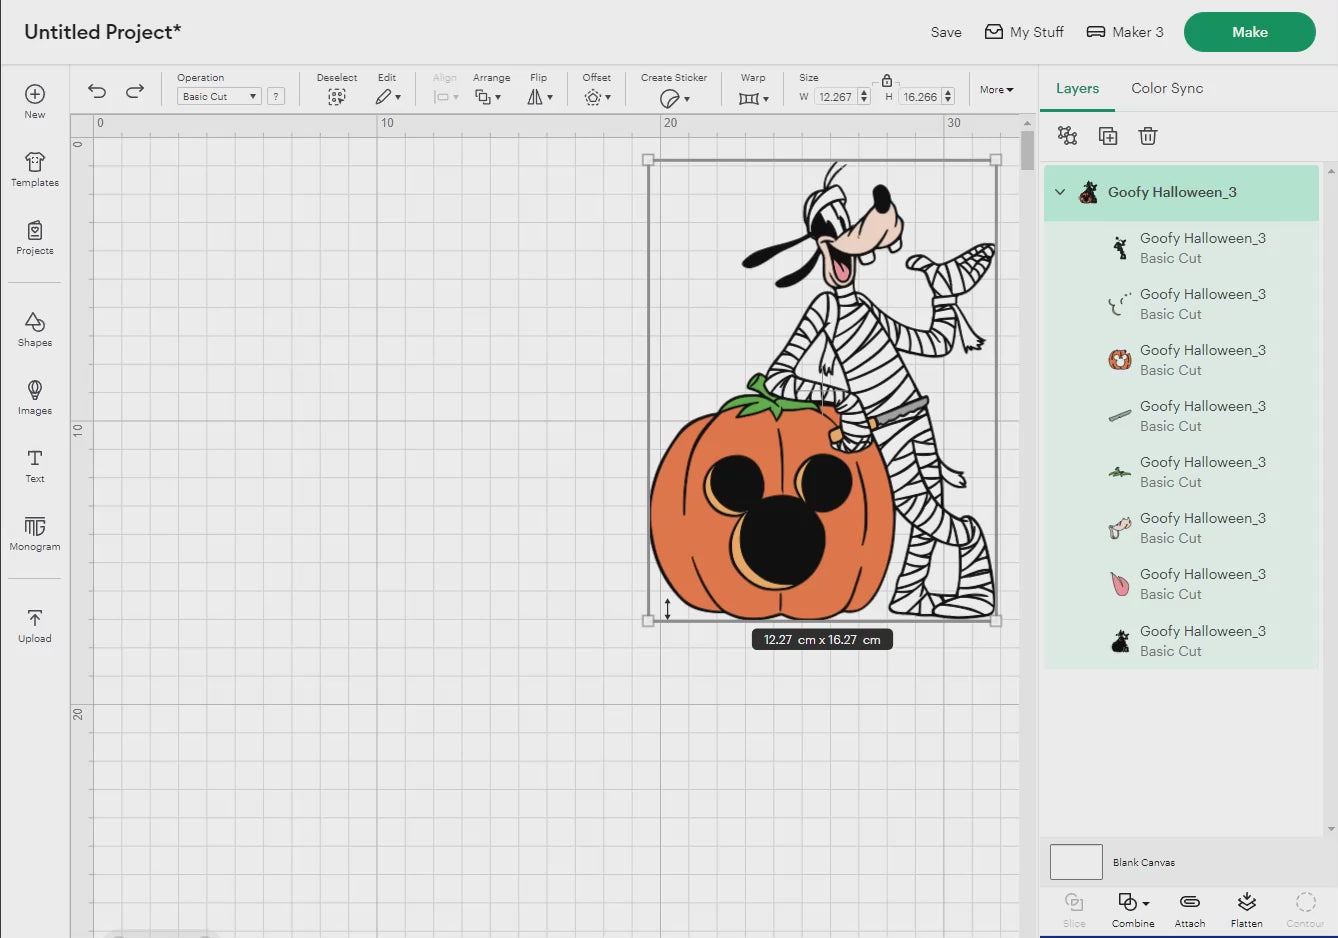Open the Images library

35,397
